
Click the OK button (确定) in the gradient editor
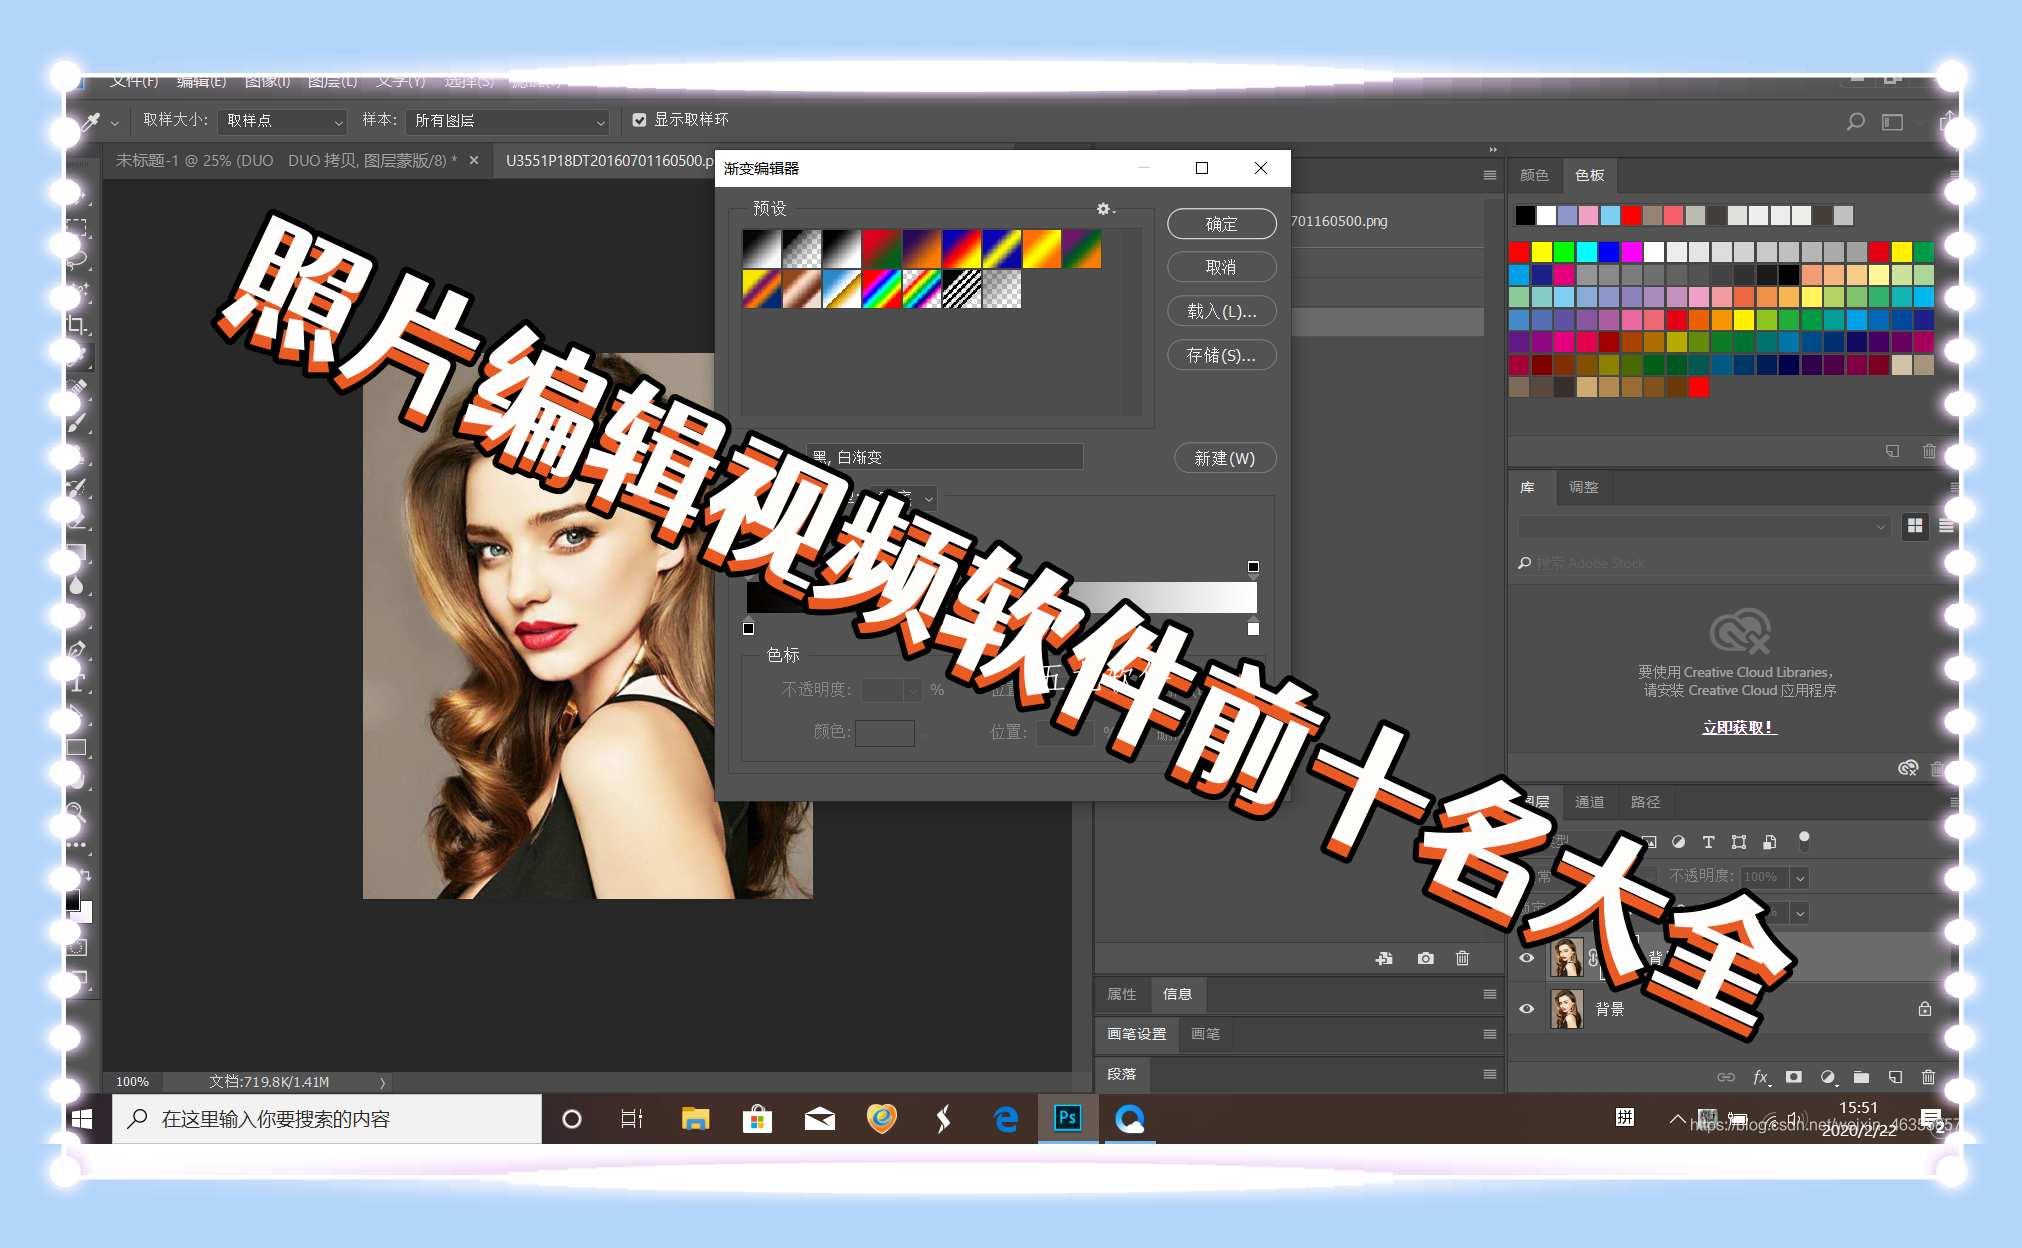(x=1221, y=224)
